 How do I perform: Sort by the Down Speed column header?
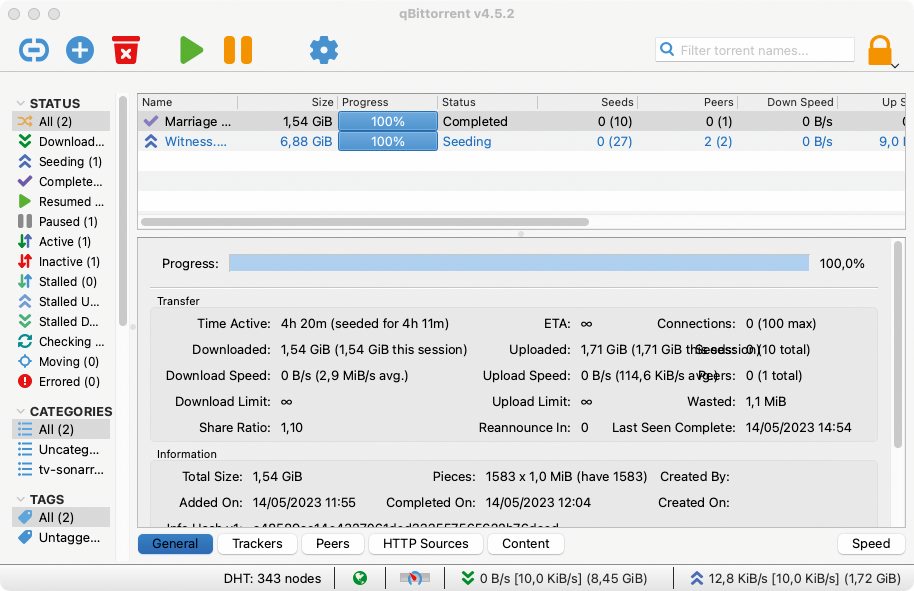tap(788, 102)
